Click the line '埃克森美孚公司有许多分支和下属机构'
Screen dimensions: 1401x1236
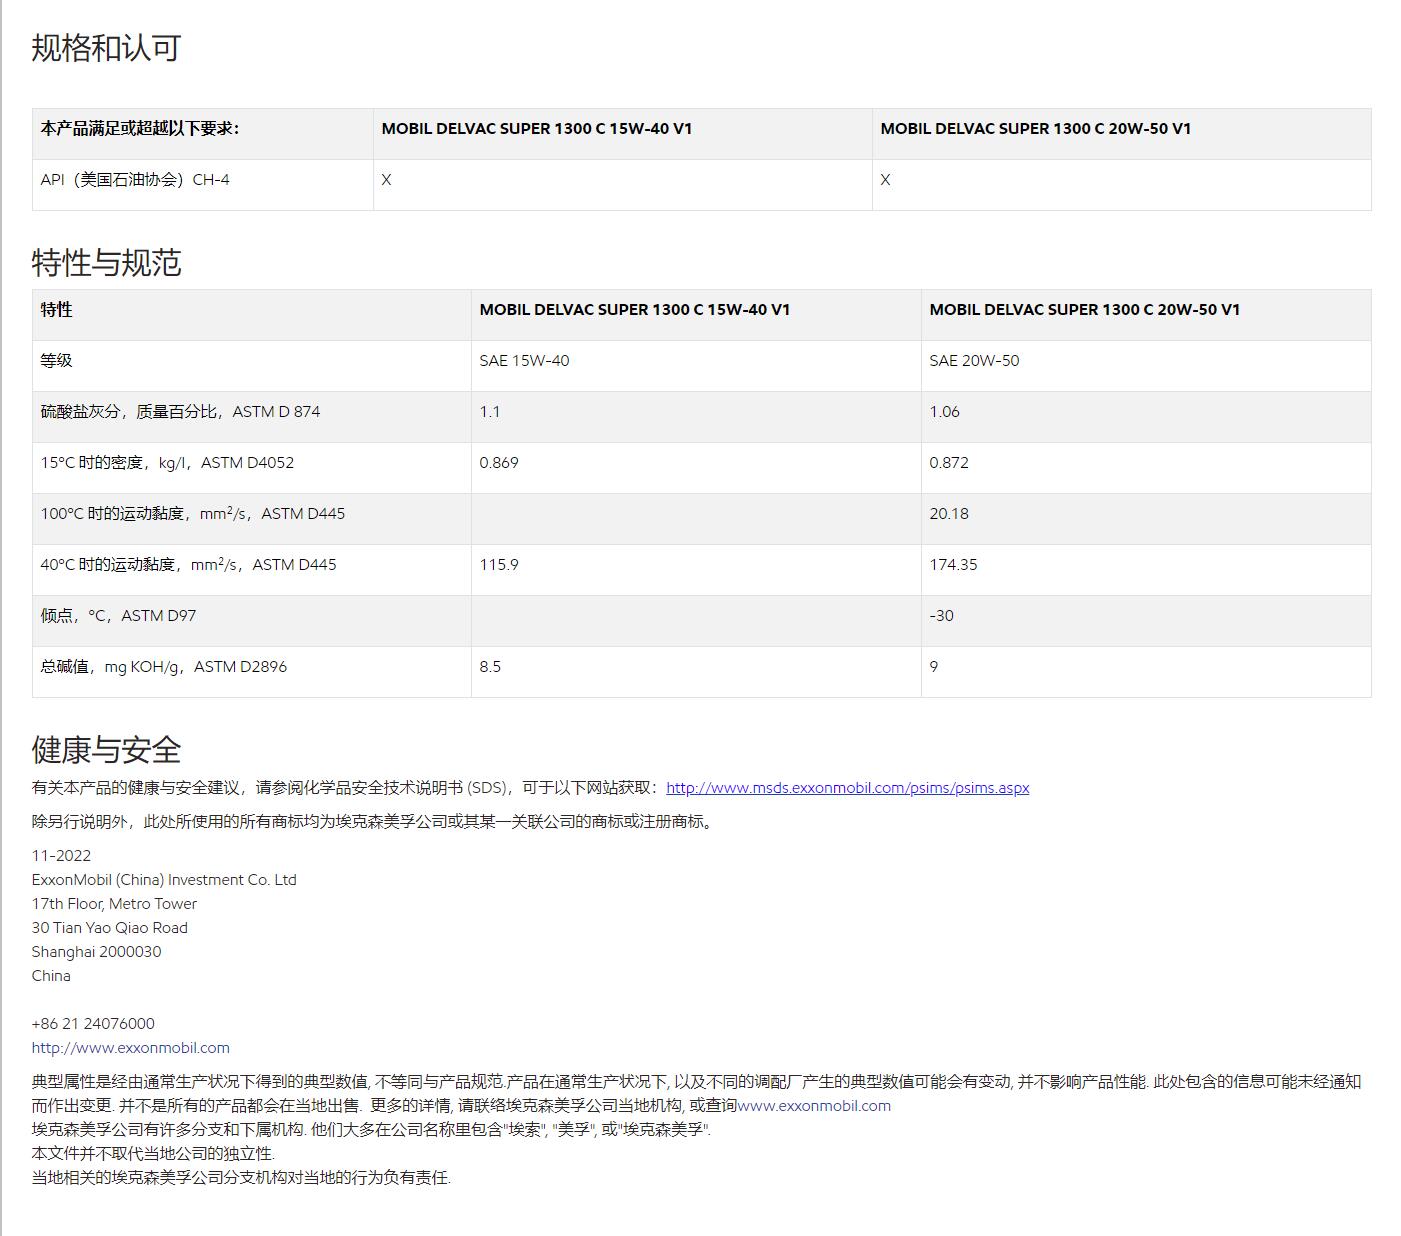(372, 1130)
